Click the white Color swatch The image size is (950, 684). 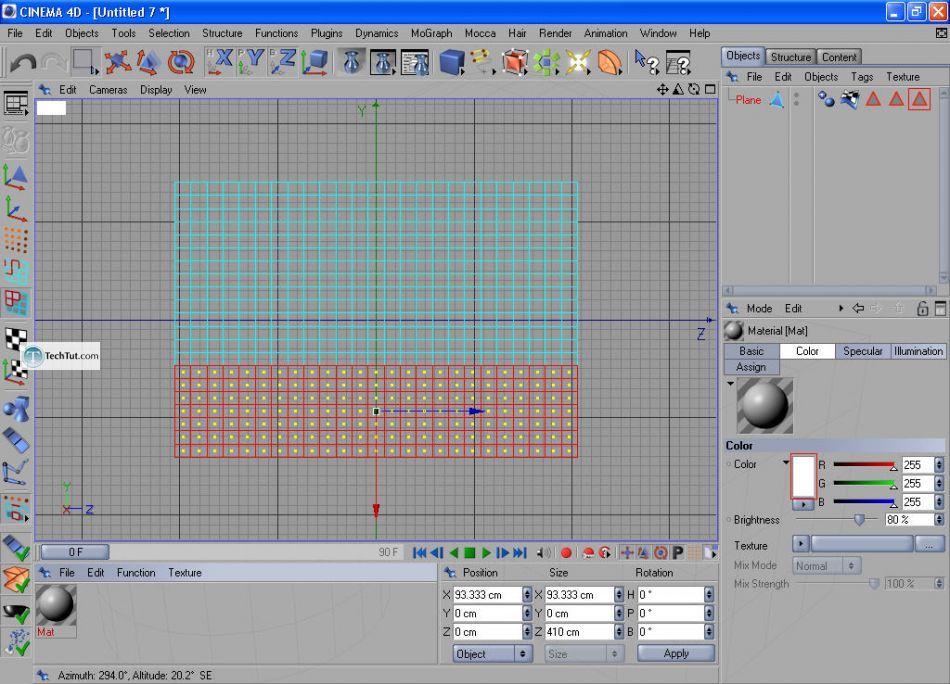[x=803, y=476]
